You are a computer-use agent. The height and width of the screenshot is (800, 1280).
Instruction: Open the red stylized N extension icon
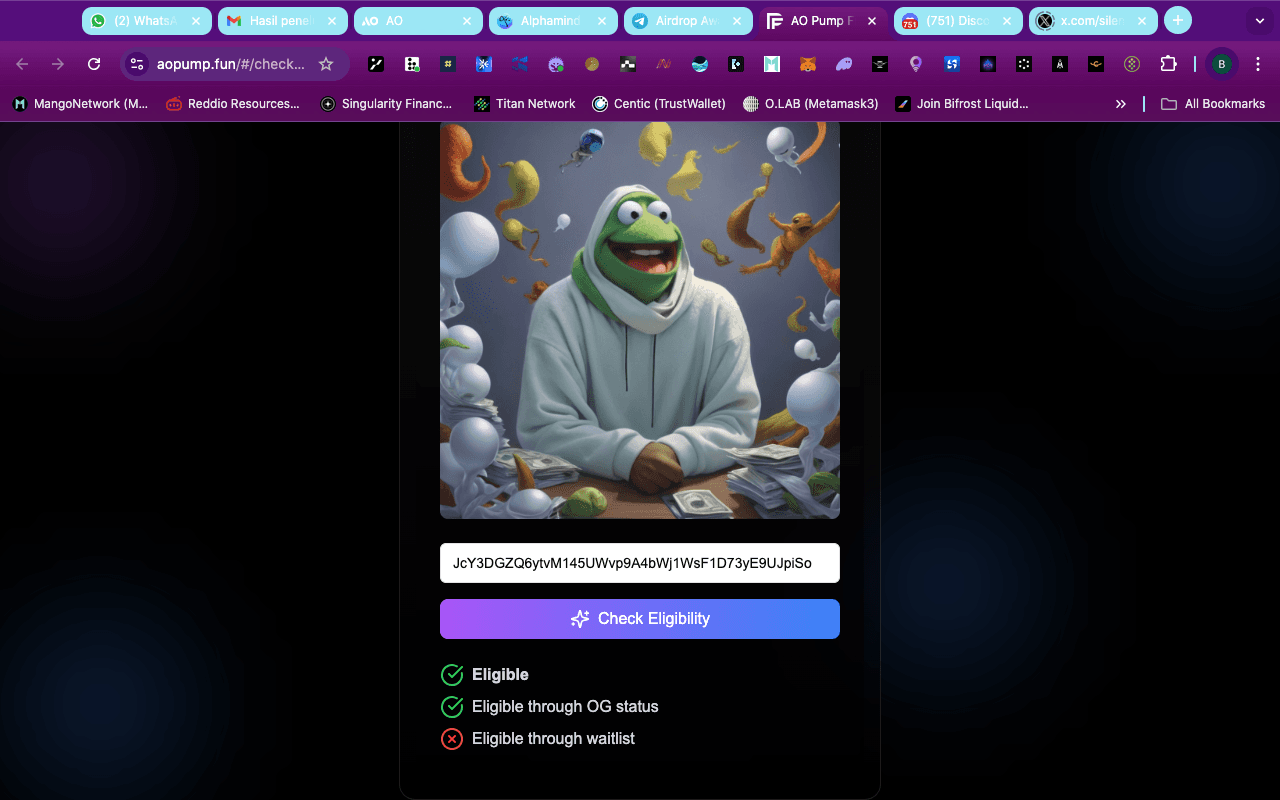pos(663,64)
